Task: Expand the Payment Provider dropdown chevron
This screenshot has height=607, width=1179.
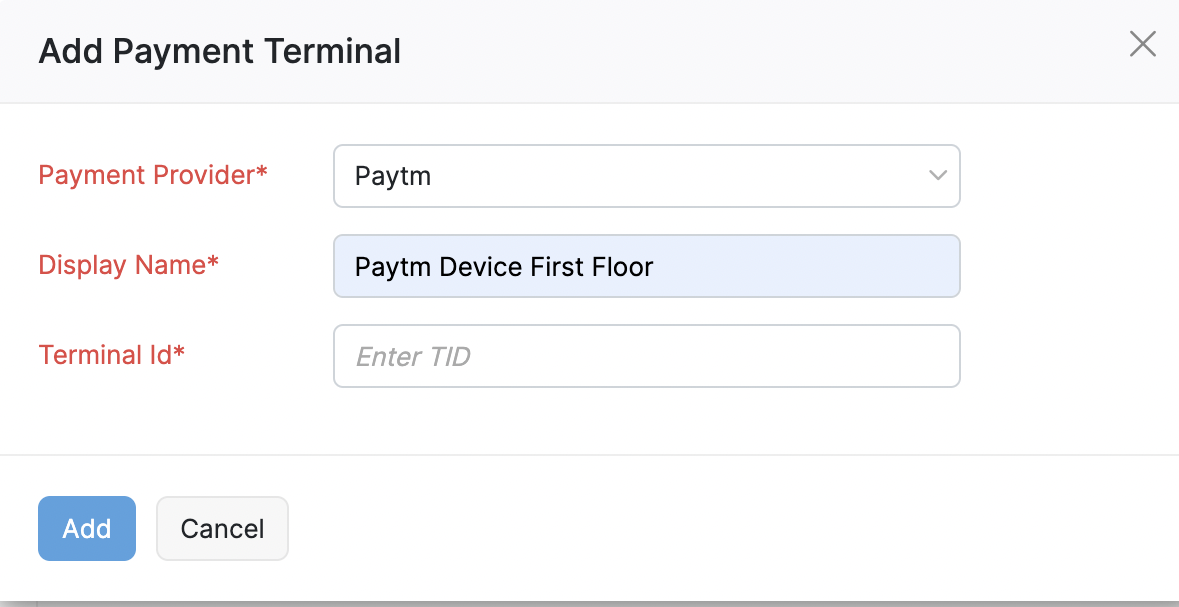Action: (x=937, y=176)
